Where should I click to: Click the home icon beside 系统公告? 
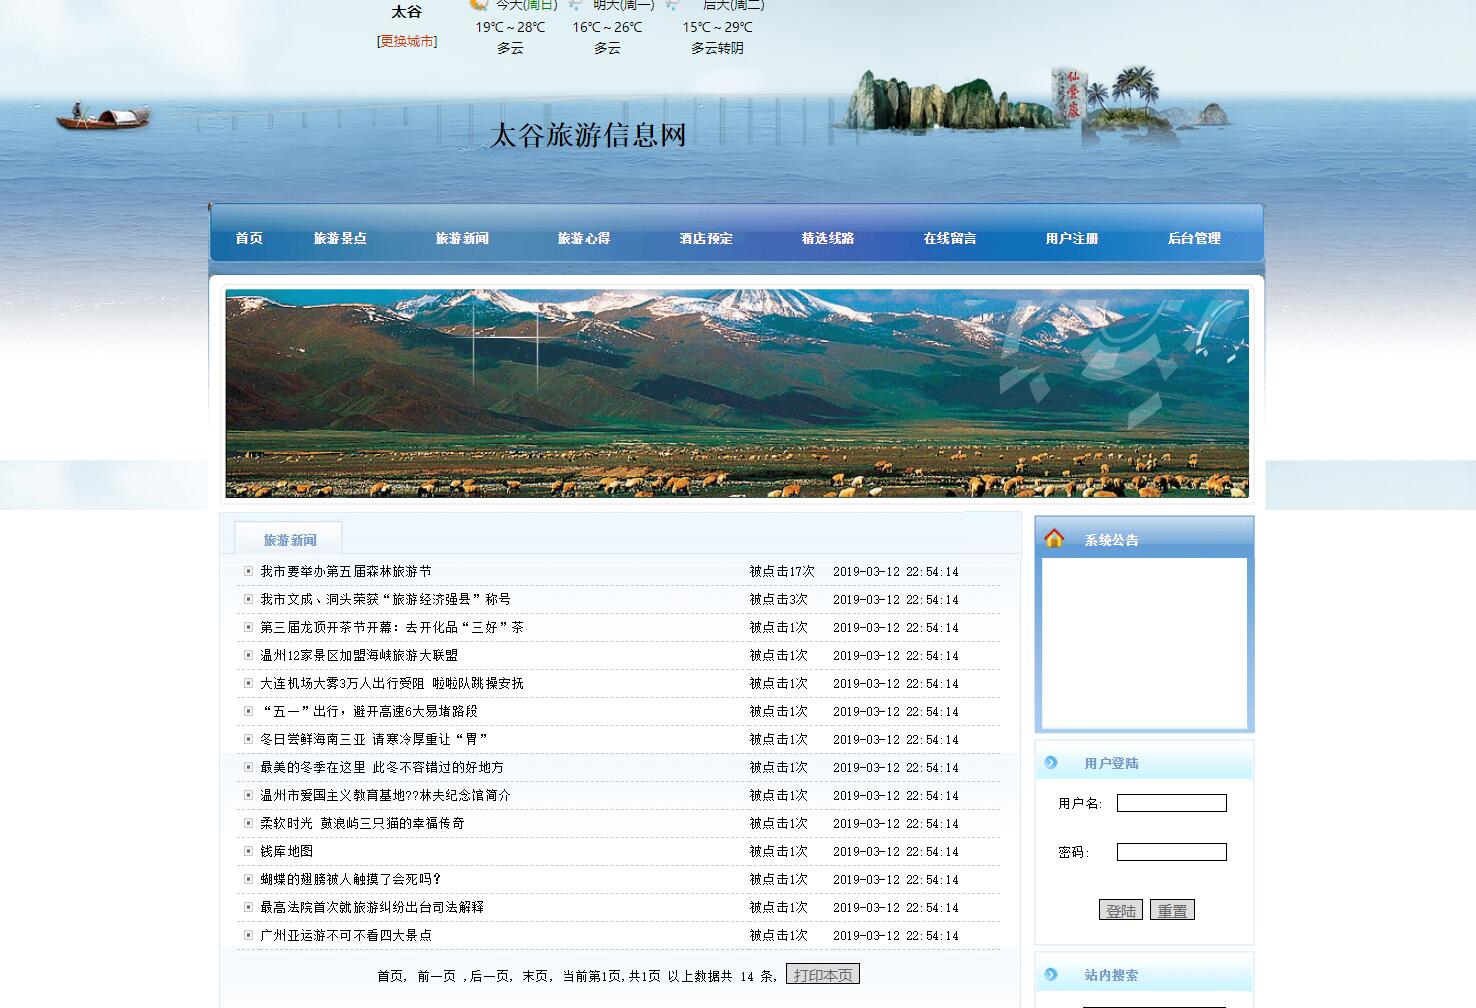(x=1056, y=538)
